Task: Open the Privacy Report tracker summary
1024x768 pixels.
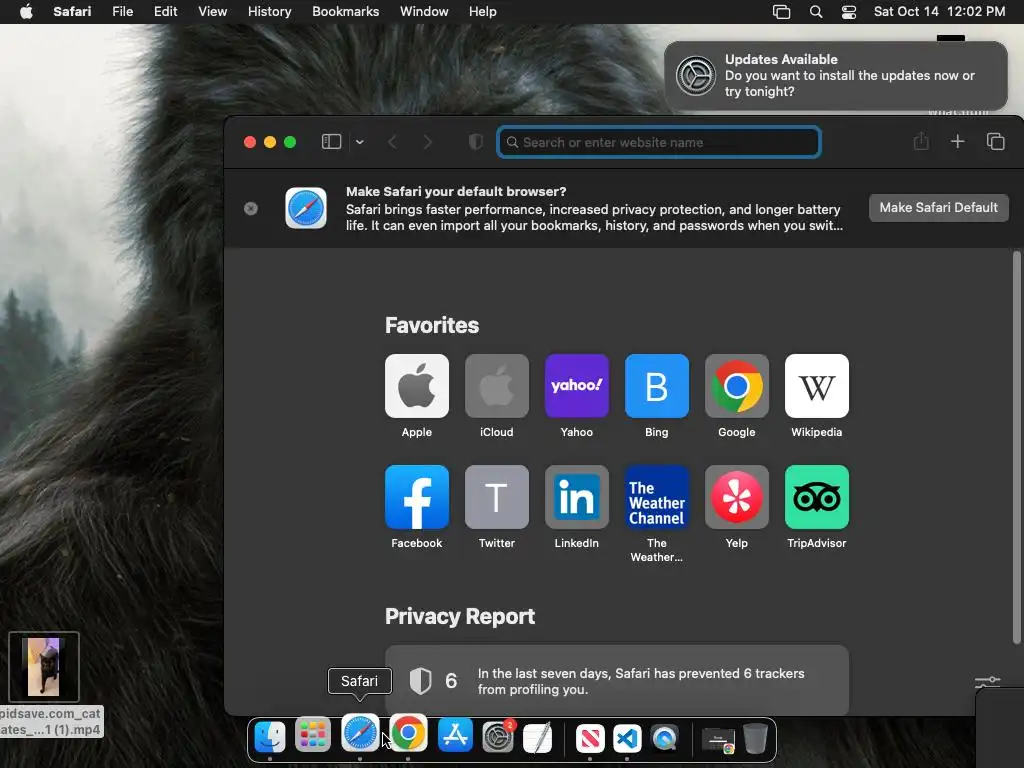Action: (616, 680)
